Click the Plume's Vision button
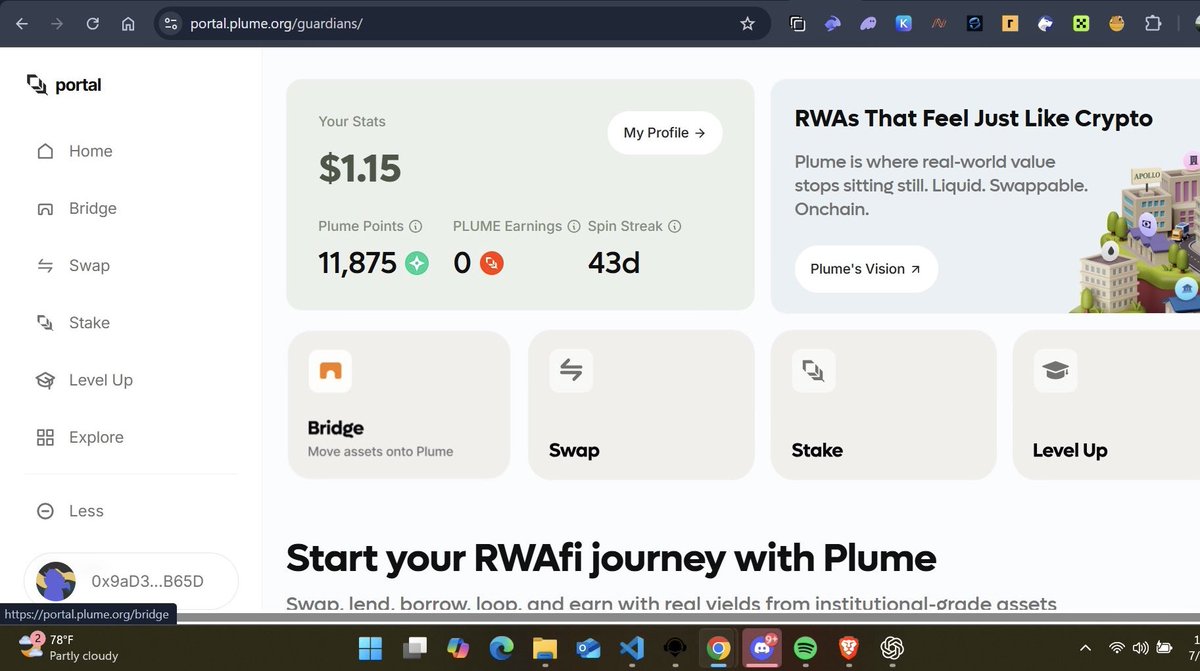Viewport: 1200px width, 671px height. [866, 269]
